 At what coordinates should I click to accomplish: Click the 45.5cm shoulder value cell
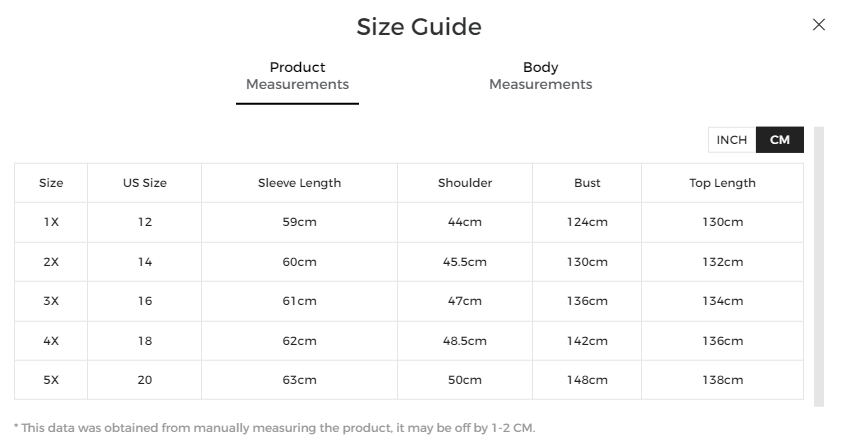(x=465, y=262)
